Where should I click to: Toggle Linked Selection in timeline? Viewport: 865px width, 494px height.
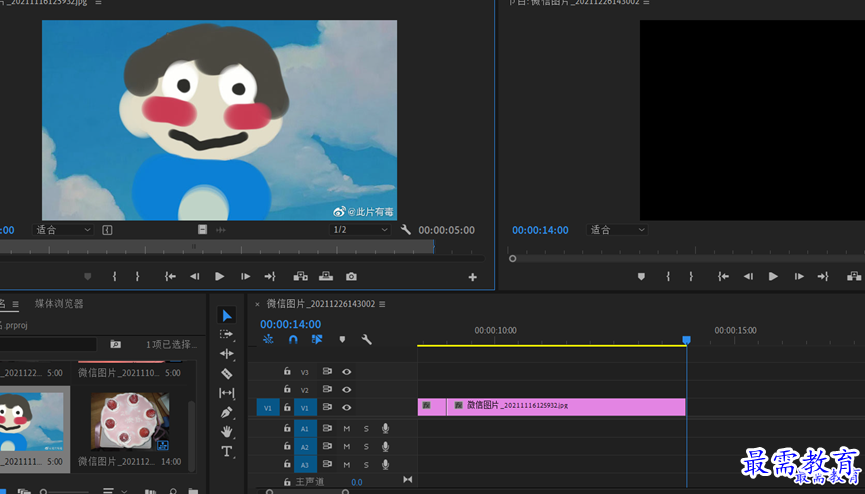pyautogui.click(x=317, y=339)
